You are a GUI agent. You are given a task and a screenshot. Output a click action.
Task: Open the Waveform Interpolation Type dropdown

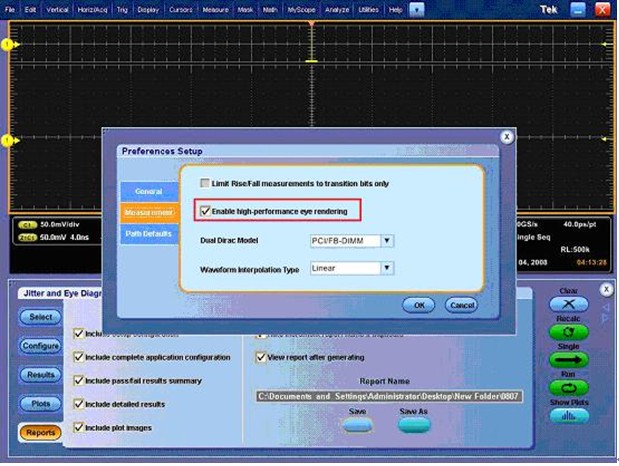387,268
